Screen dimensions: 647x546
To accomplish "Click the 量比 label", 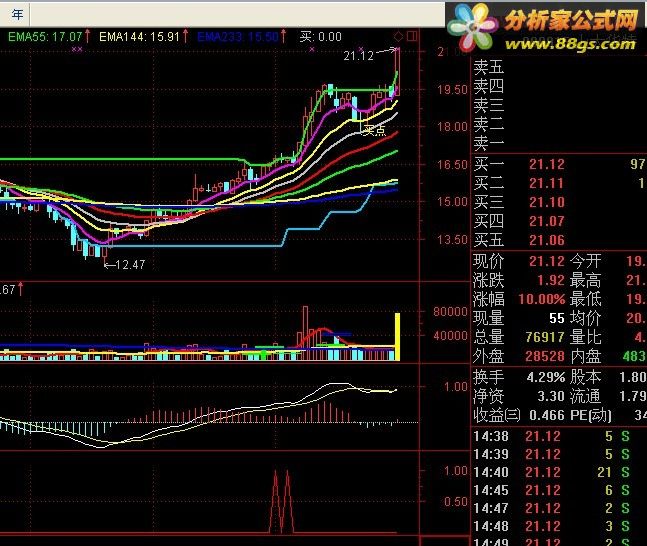I will 586,337.
